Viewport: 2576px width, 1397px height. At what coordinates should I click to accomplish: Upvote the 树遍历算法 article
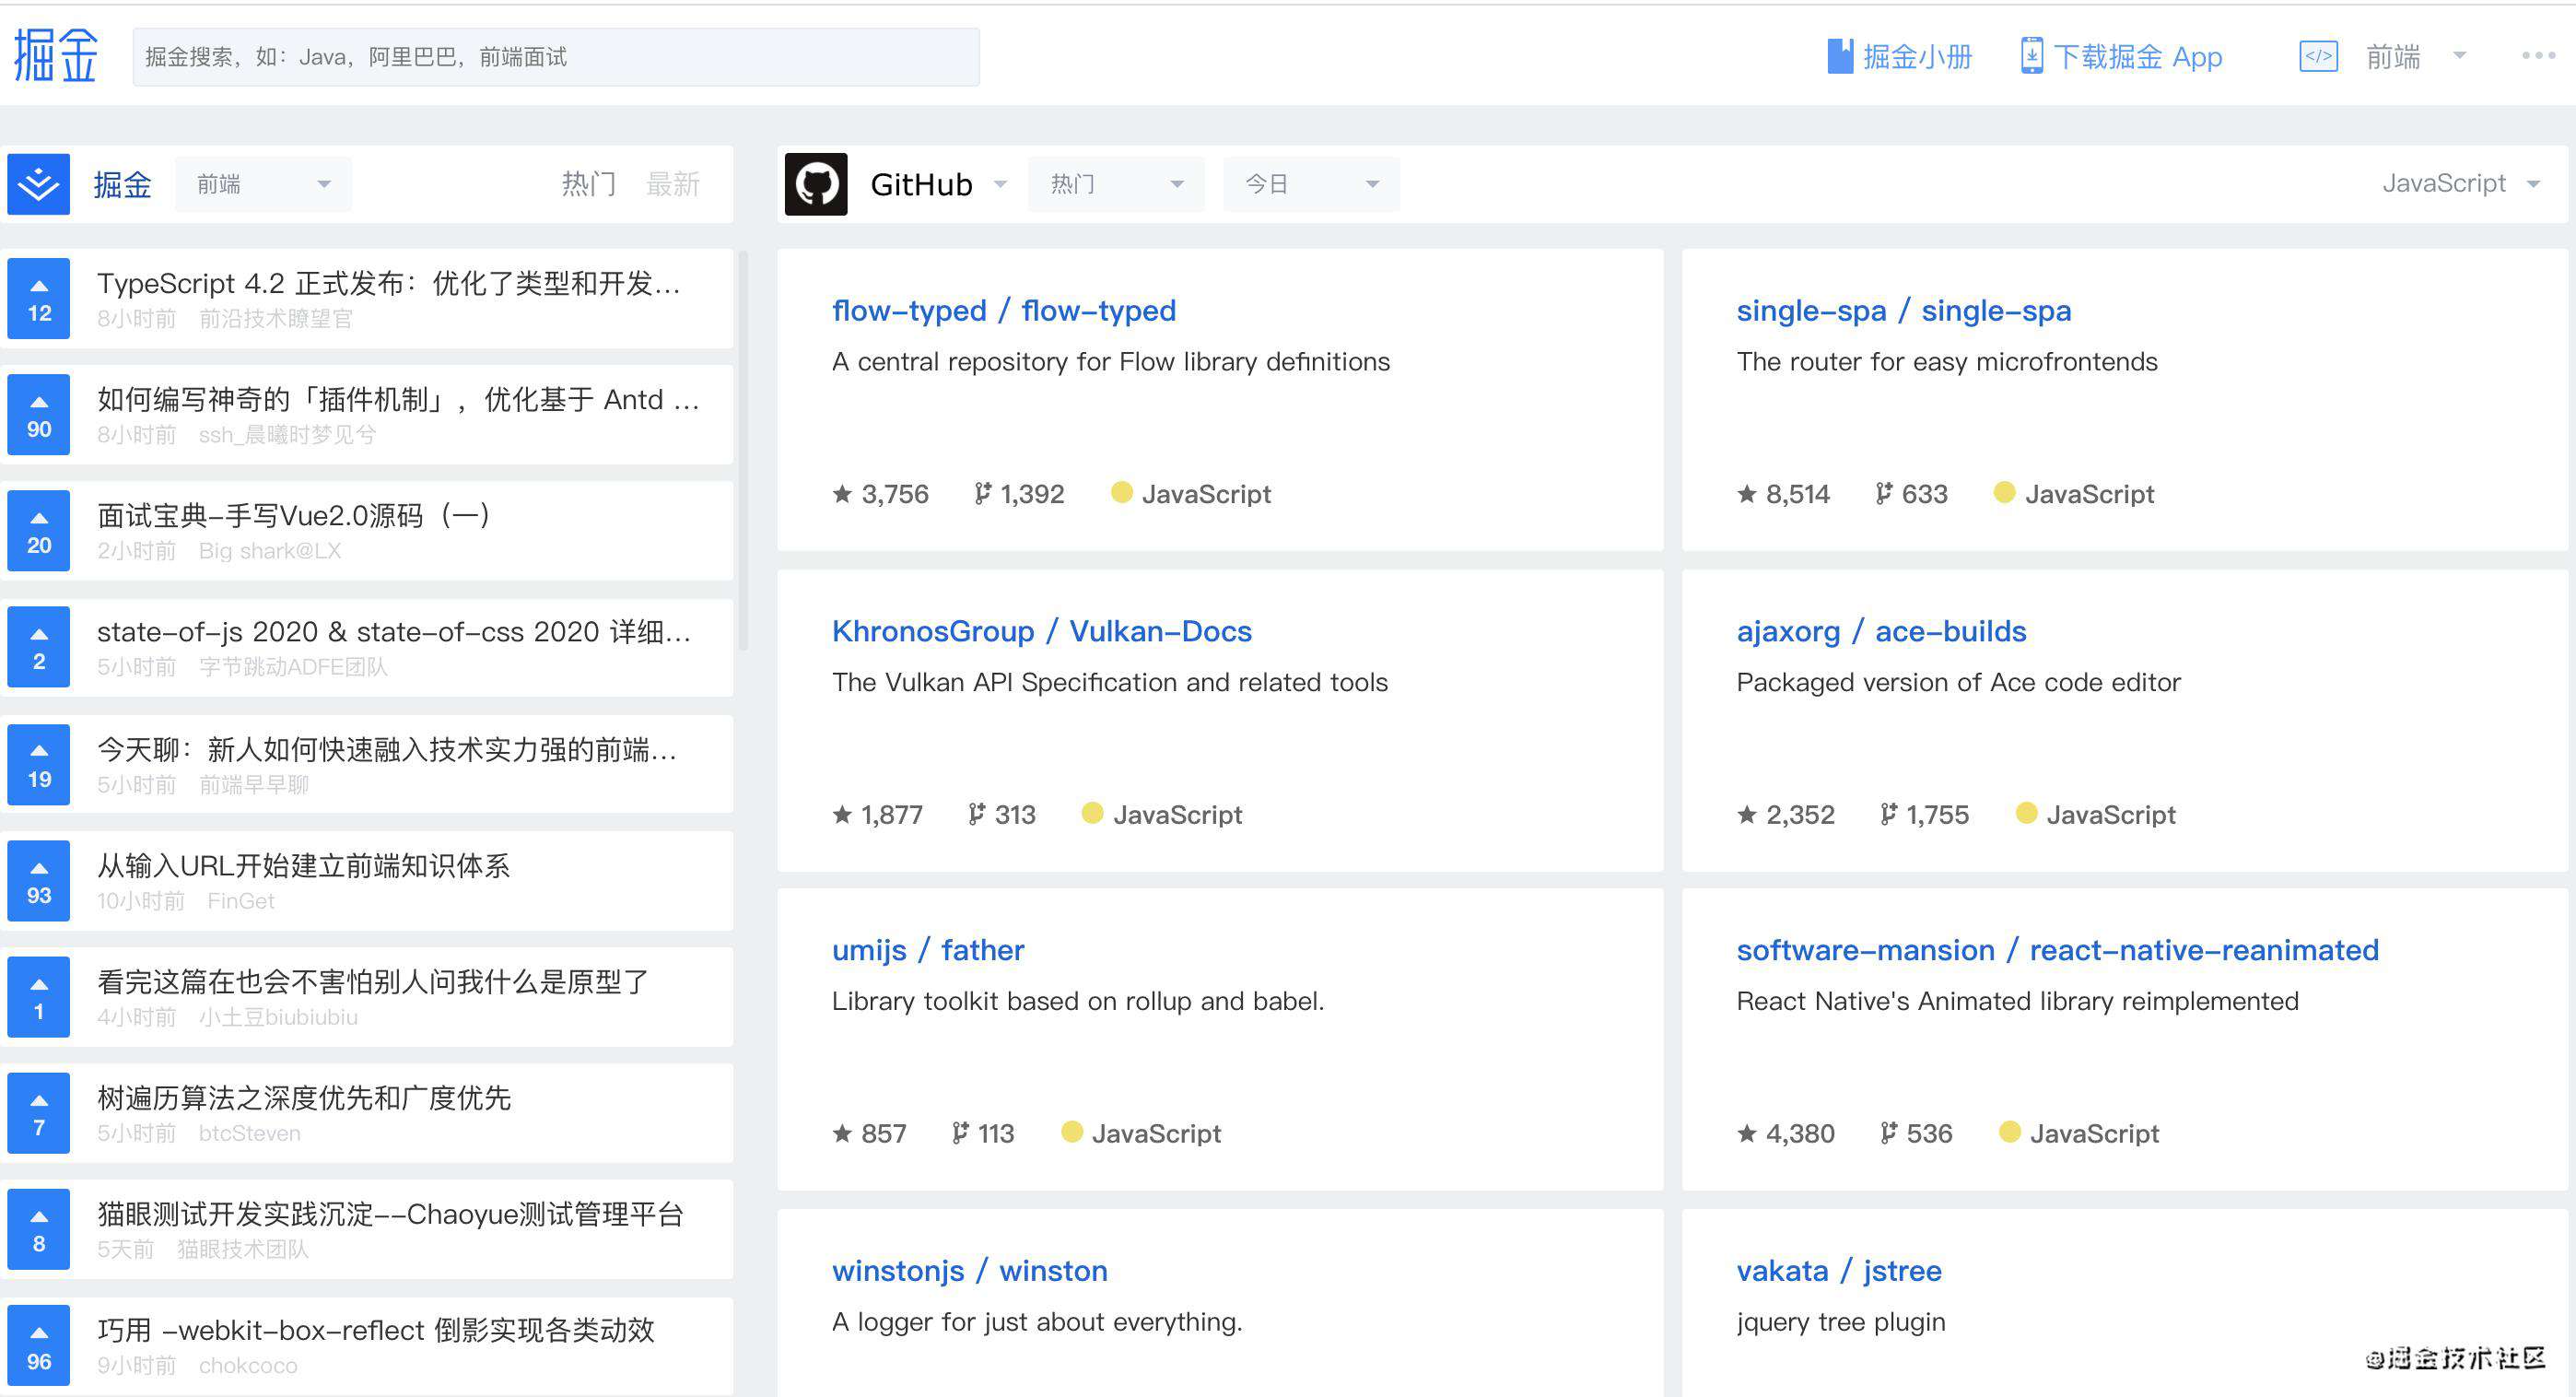point(38,1113)
